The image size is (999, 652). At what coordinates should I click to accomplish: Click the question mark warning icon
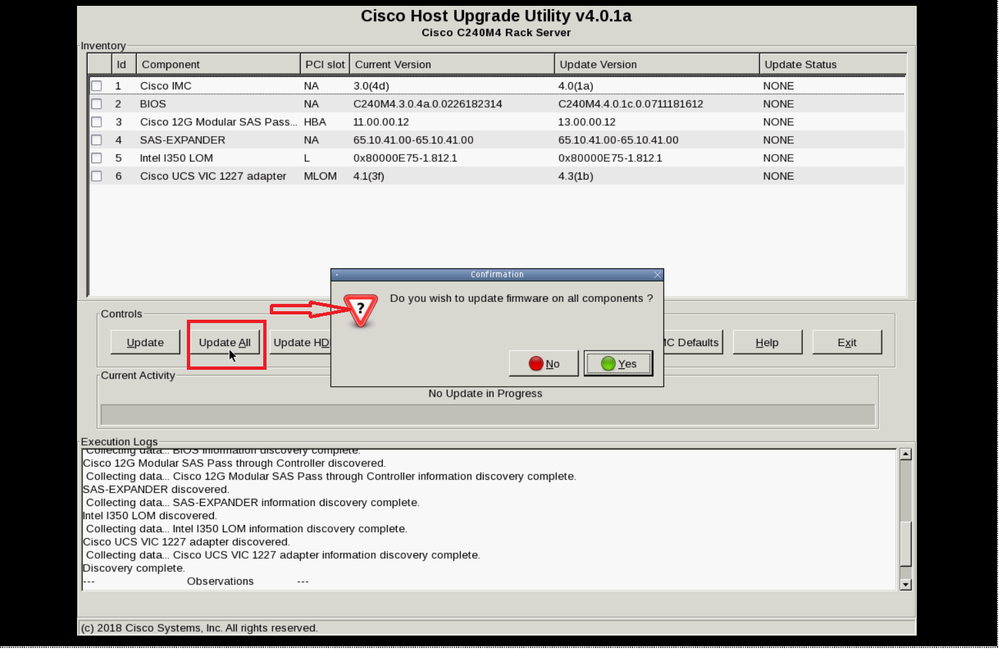pos(361,310)
